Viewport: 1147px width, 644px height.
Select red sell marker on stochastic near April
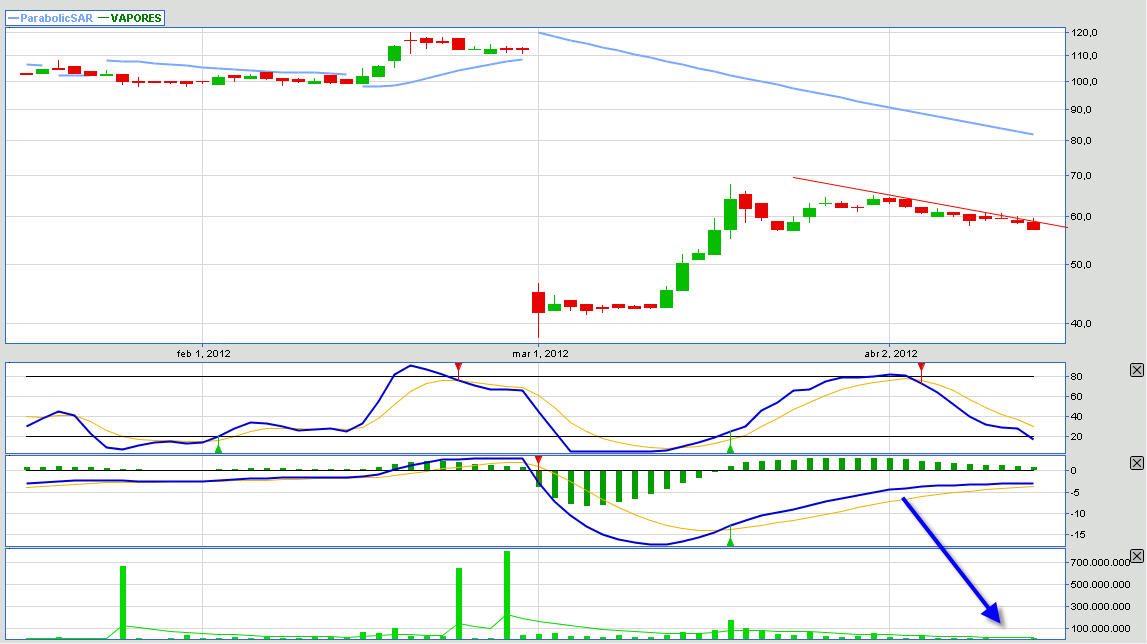[921, 369]
